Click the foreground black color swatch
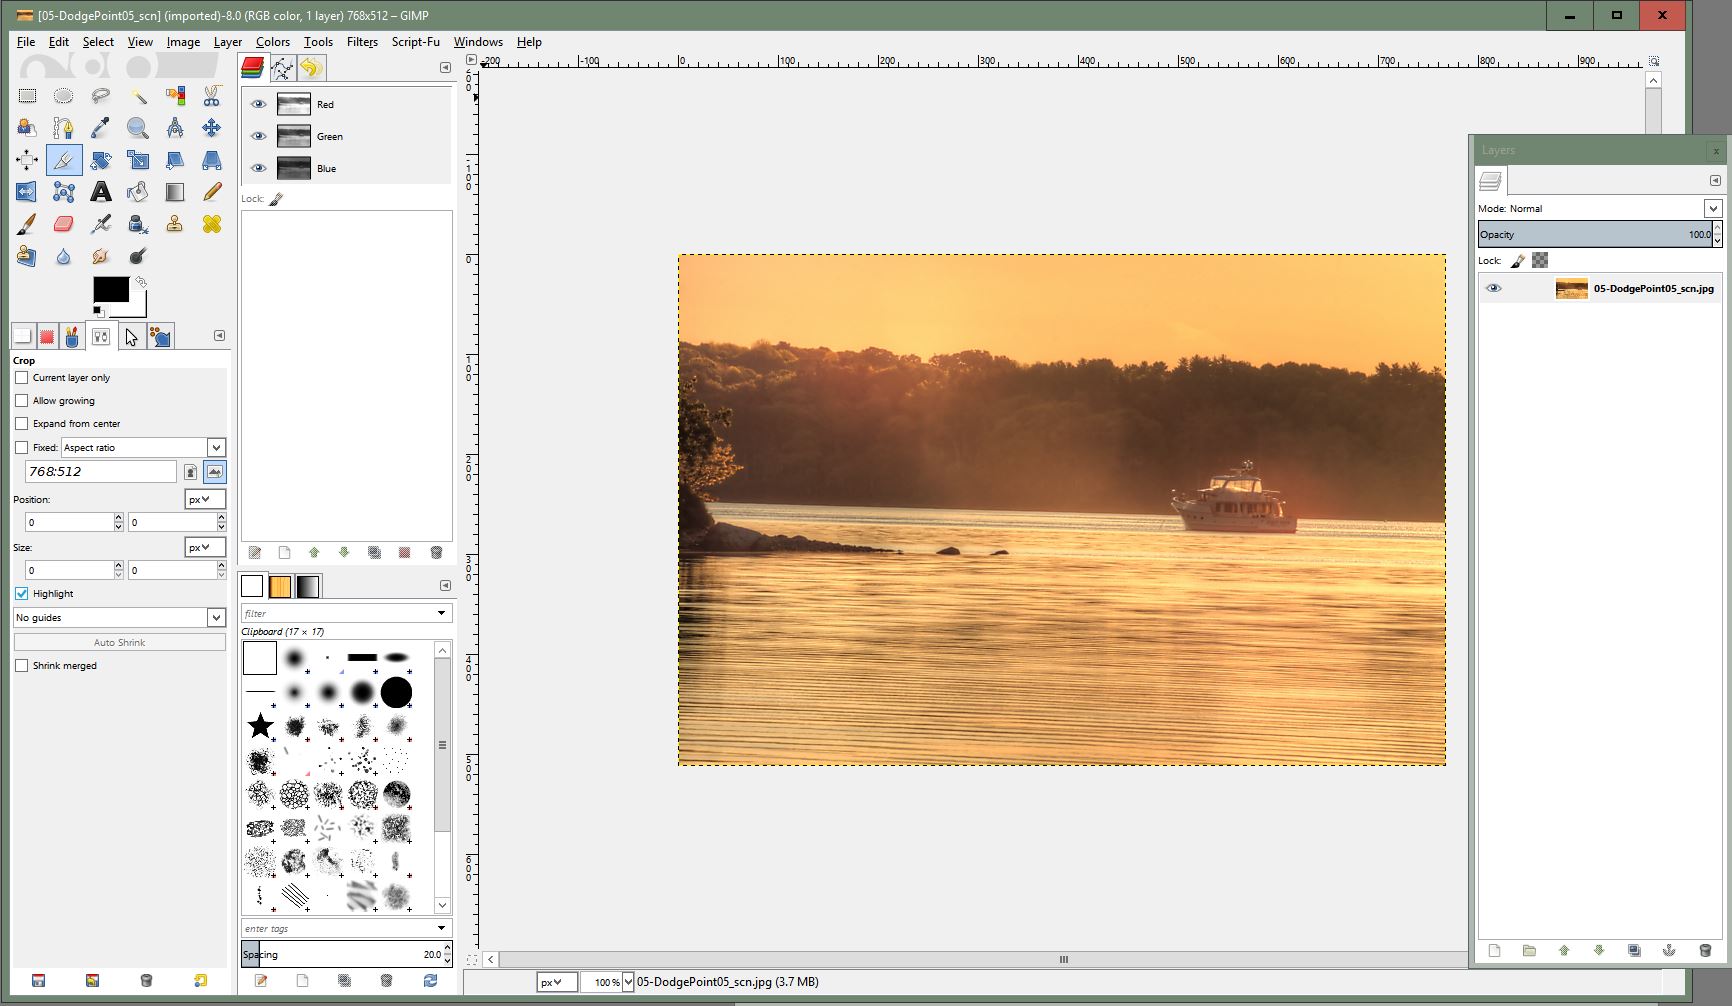The height and width of the screenshot is (1006, 1732). 110,289
